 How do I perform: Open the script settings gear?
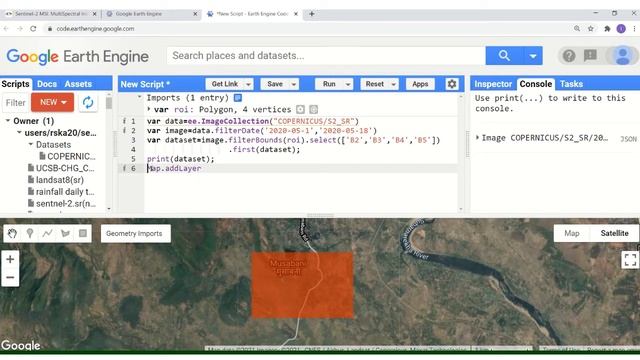tap(451, 84)
